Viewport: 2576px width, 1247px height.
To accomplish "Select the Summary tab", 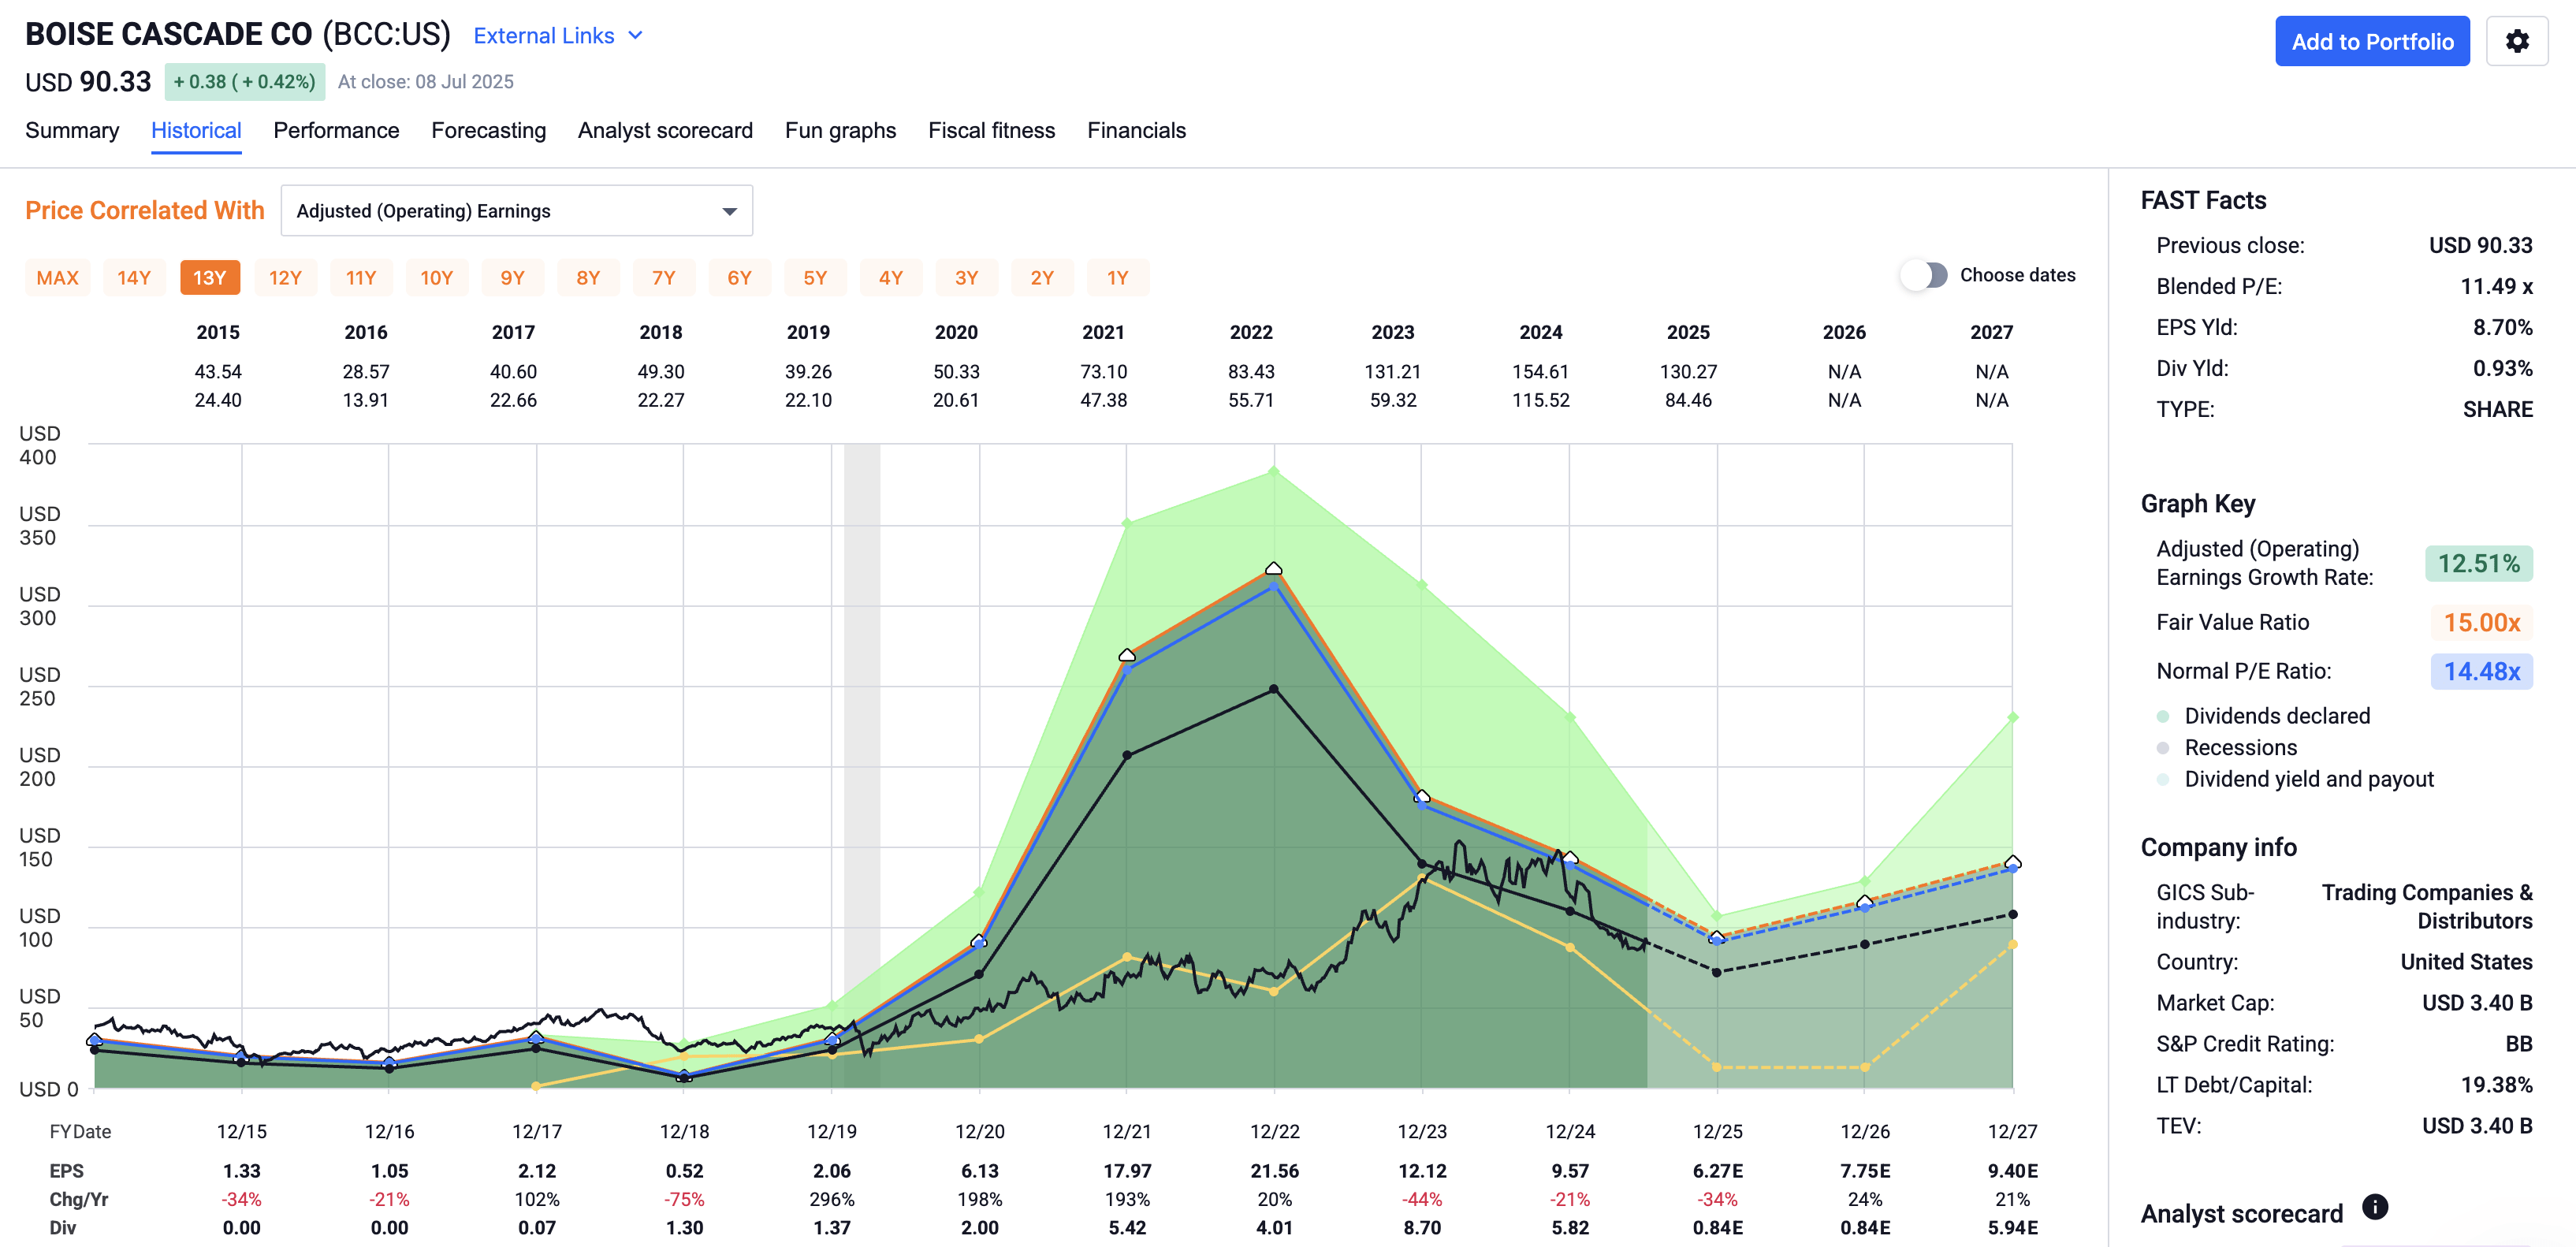I will point(71,130).
